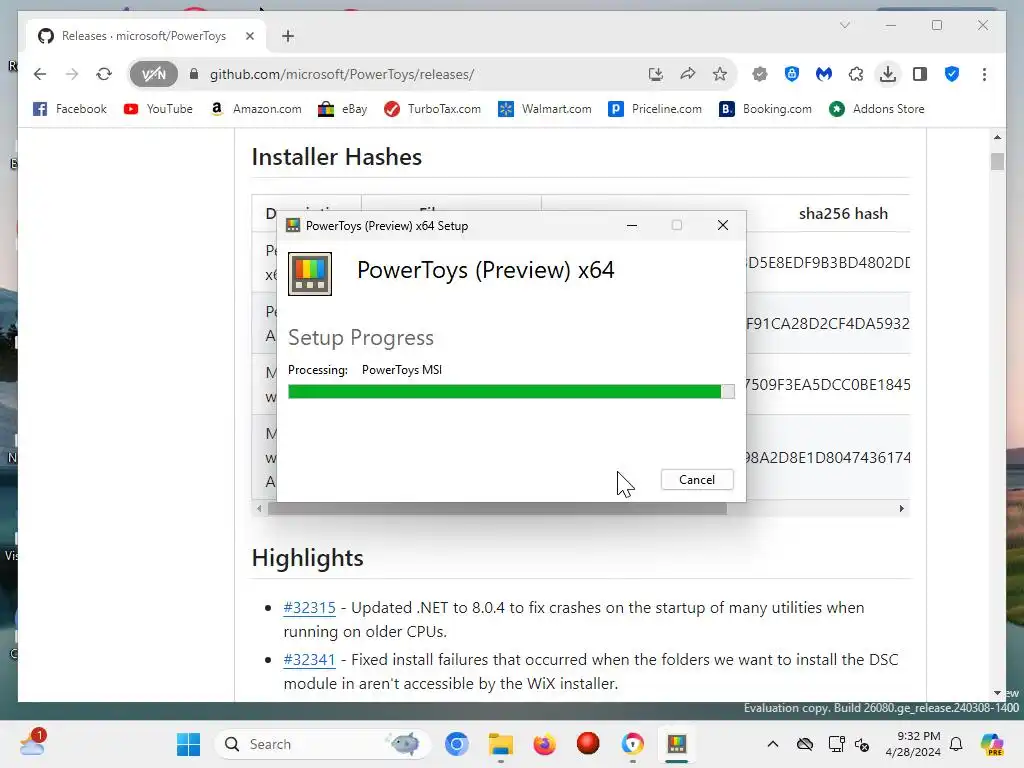The width and height of the screenshot is (1024, 768).
Task: Open the Extensions puzzle menu
Action: (x=856, y=74)
